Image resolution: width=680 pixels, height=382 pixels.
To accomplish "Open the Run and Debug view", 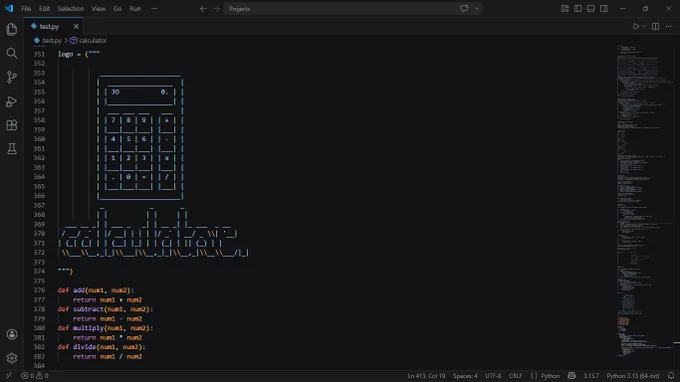I will point(12,101).
